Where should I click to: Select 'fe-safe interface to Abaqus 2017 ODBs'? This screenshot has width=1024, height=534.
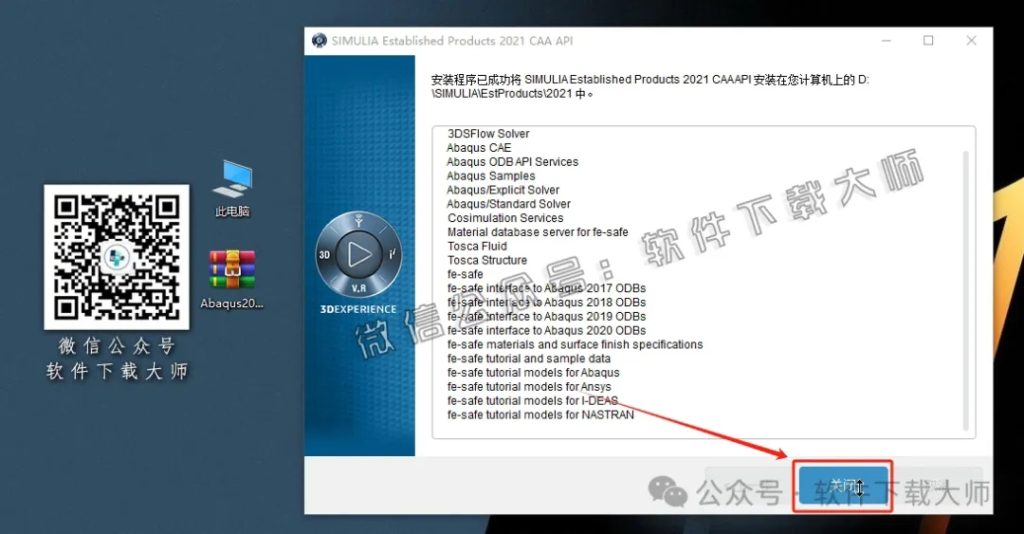547,289
